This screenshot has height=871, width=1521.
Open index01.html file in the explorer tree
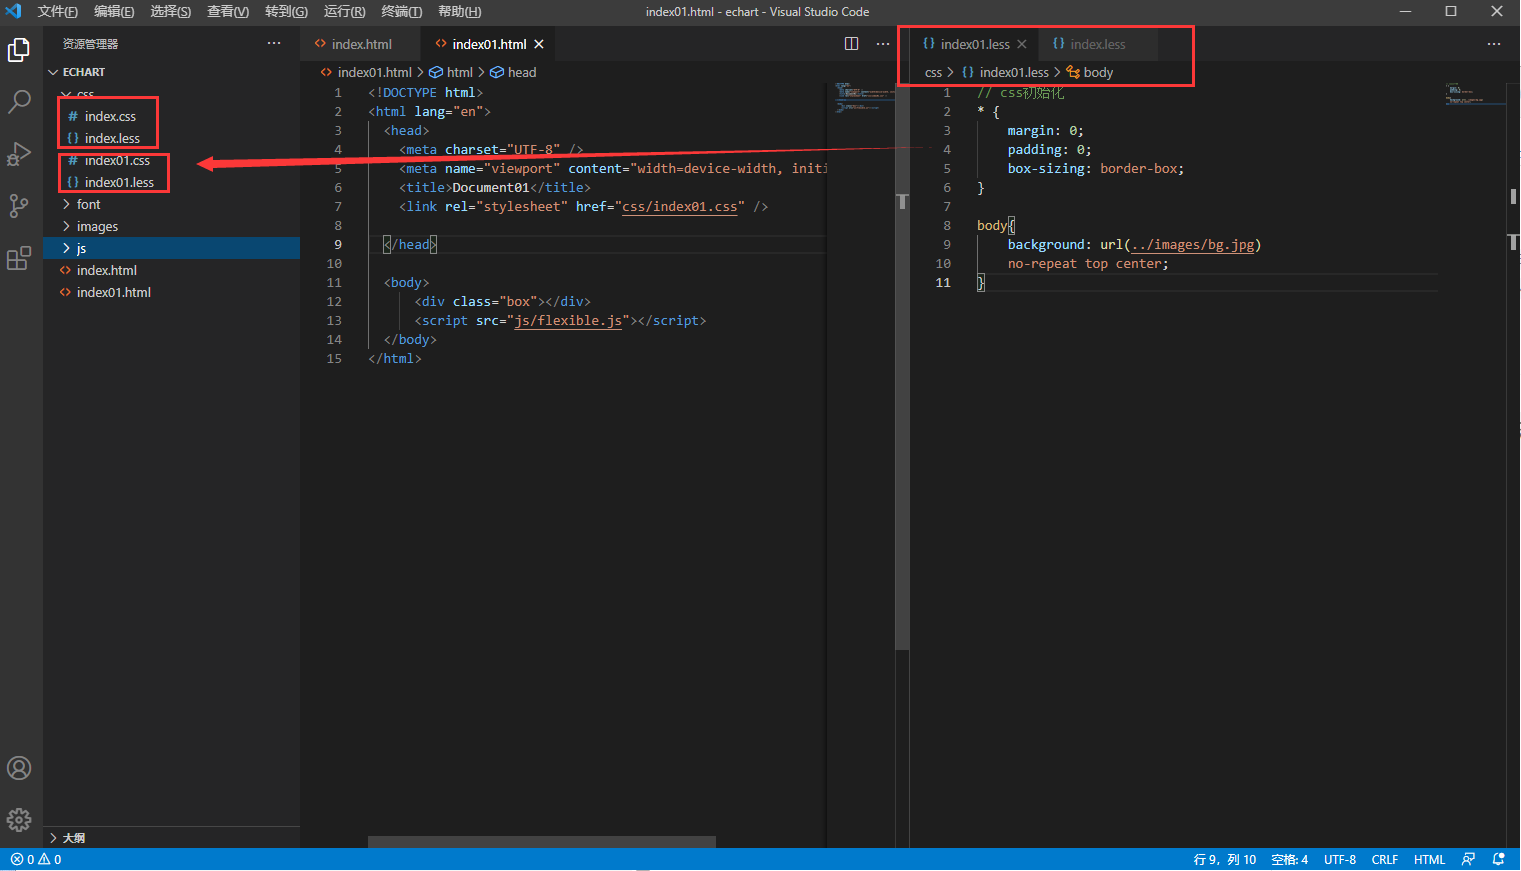(x=114, y=292)
